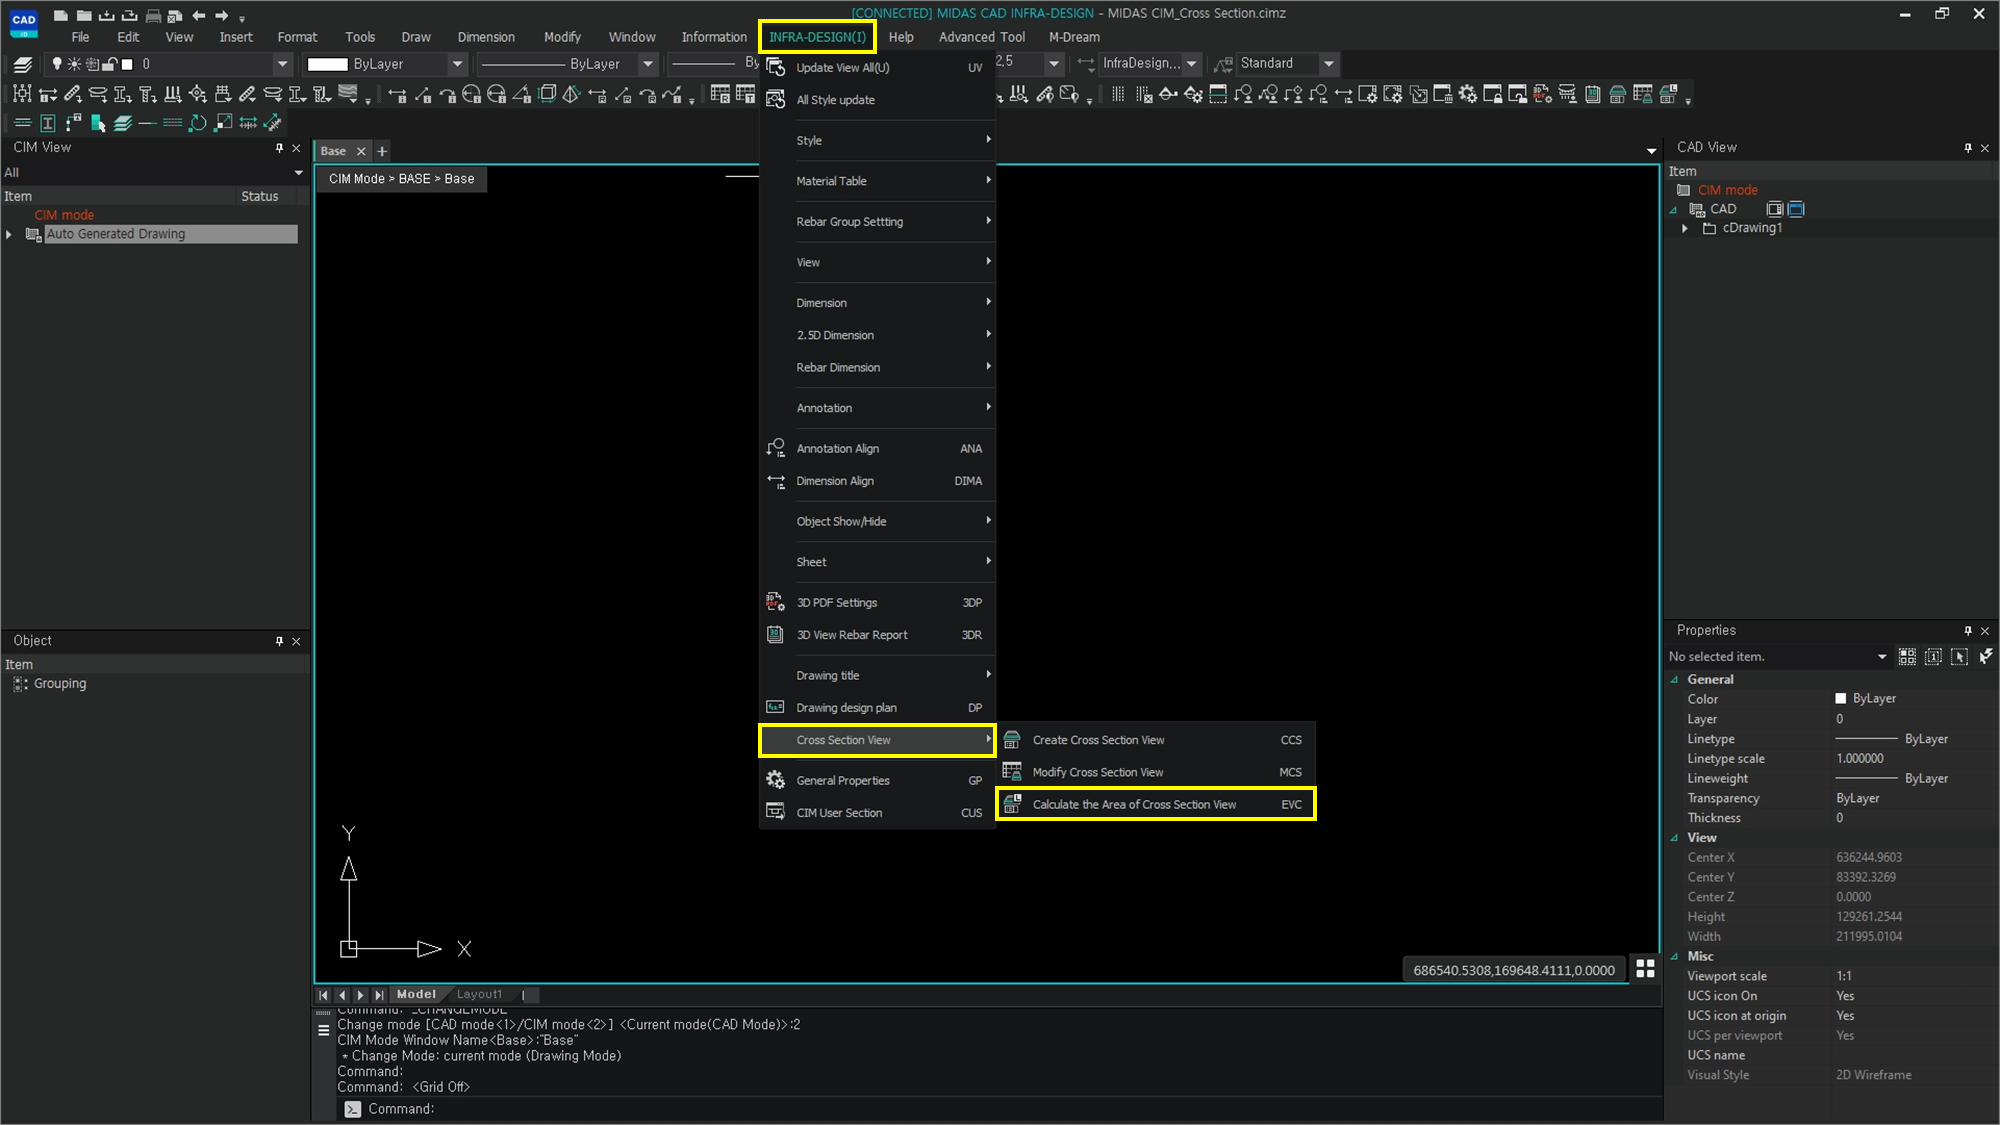Toggle the layer lock padlock icon
This screenshot has height=1125, width=2000.
(x=110, y=64)
